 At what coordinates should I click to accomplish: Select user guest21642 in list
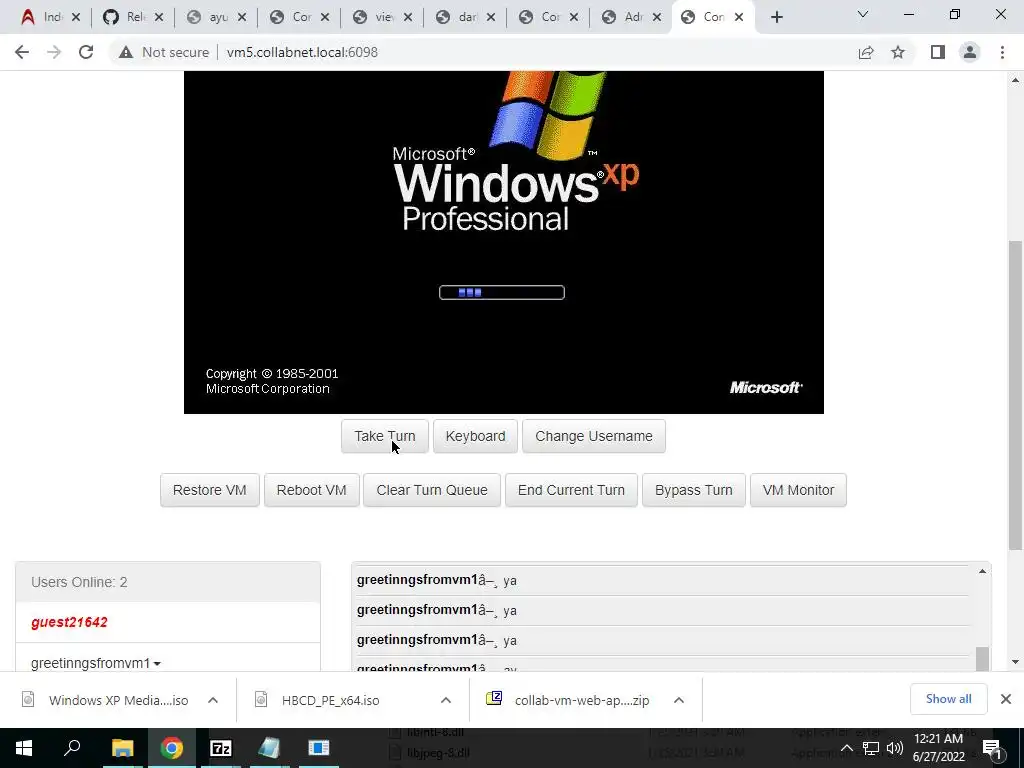point(69,622)
